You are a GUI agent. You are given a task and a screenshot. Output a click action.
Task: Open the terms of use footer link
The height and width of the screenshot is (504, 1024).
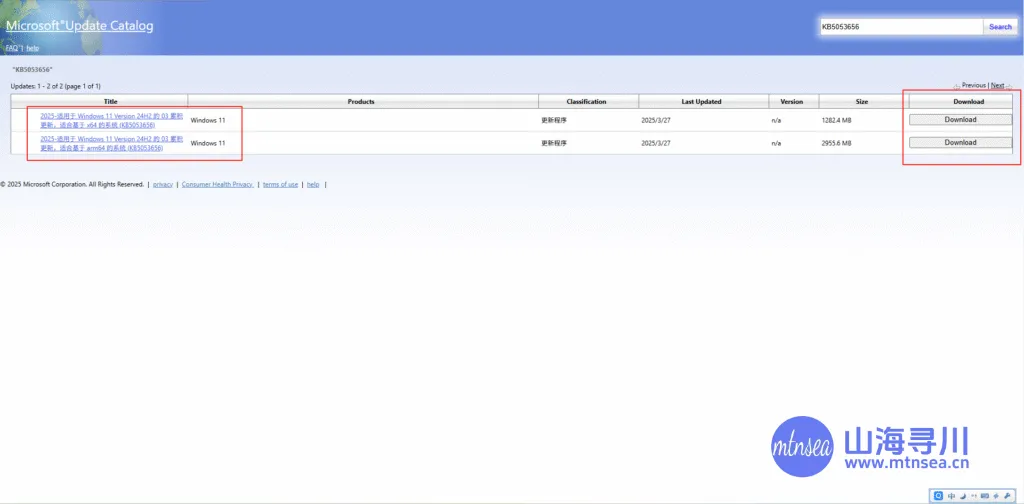(280, 185)
